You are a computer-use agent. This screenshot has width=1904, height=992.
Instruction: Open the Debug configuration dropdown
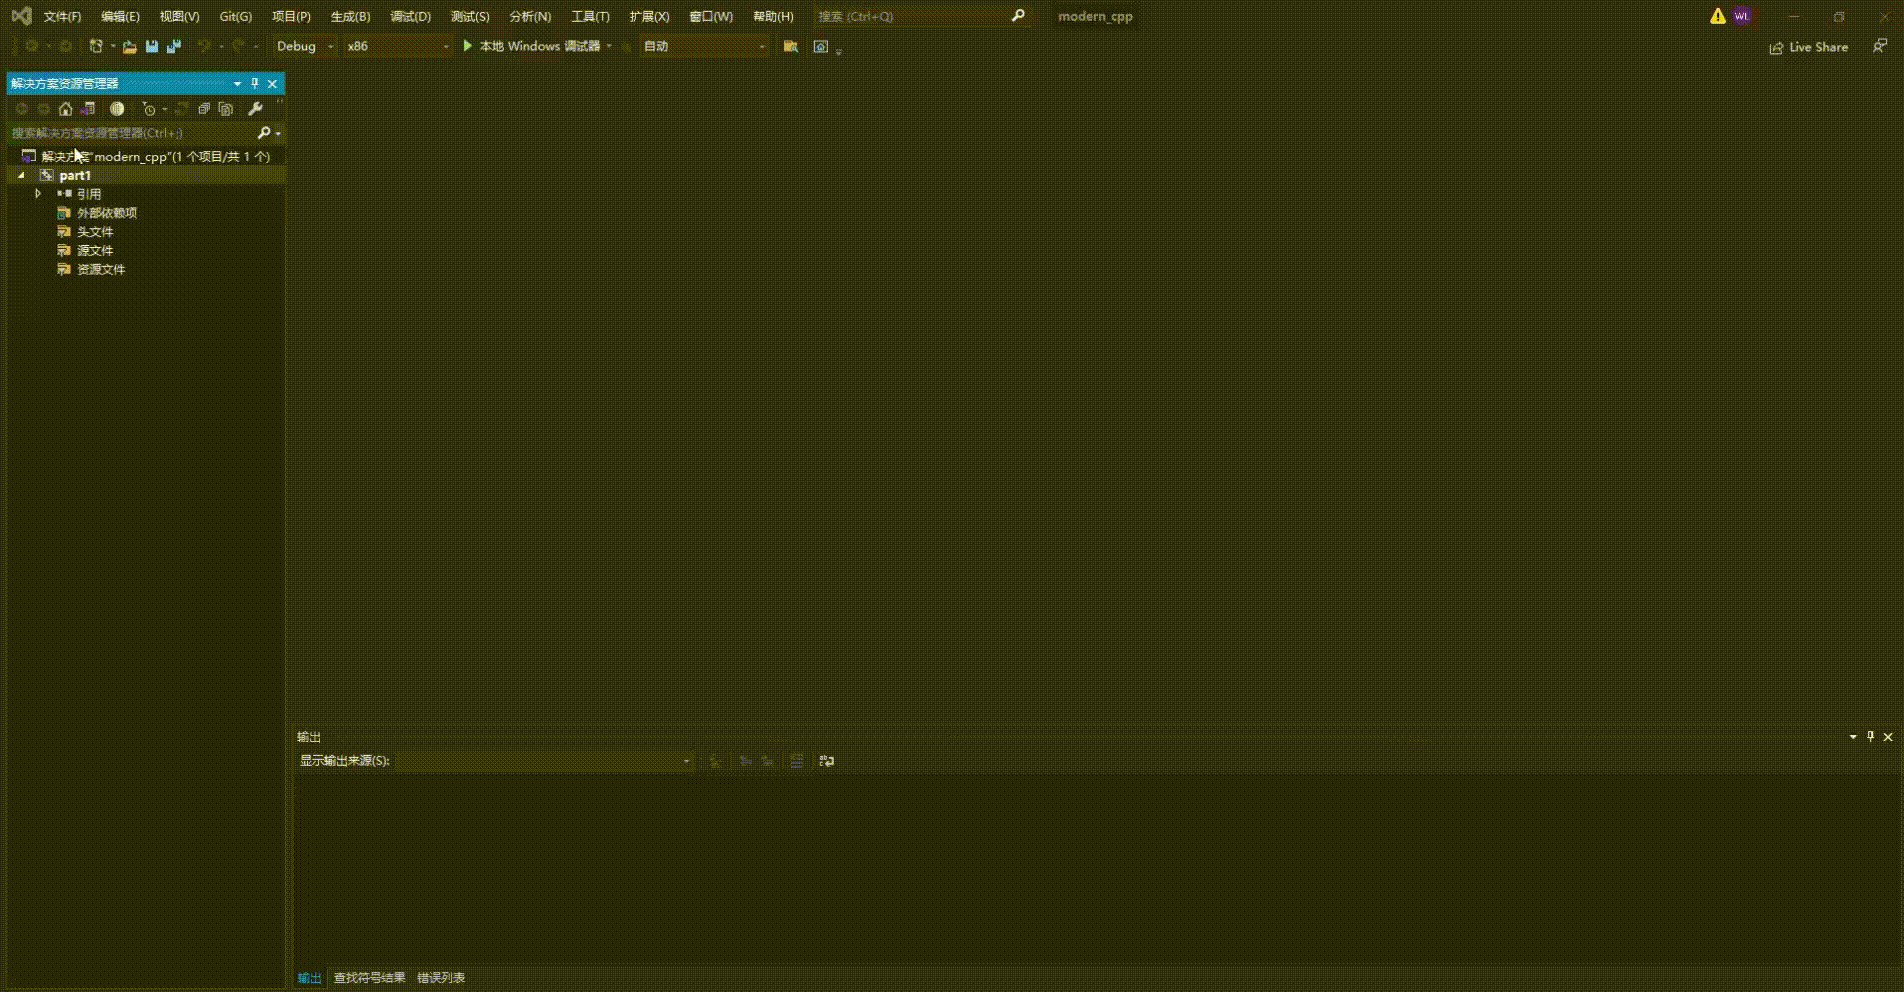[x=305, y=46]
